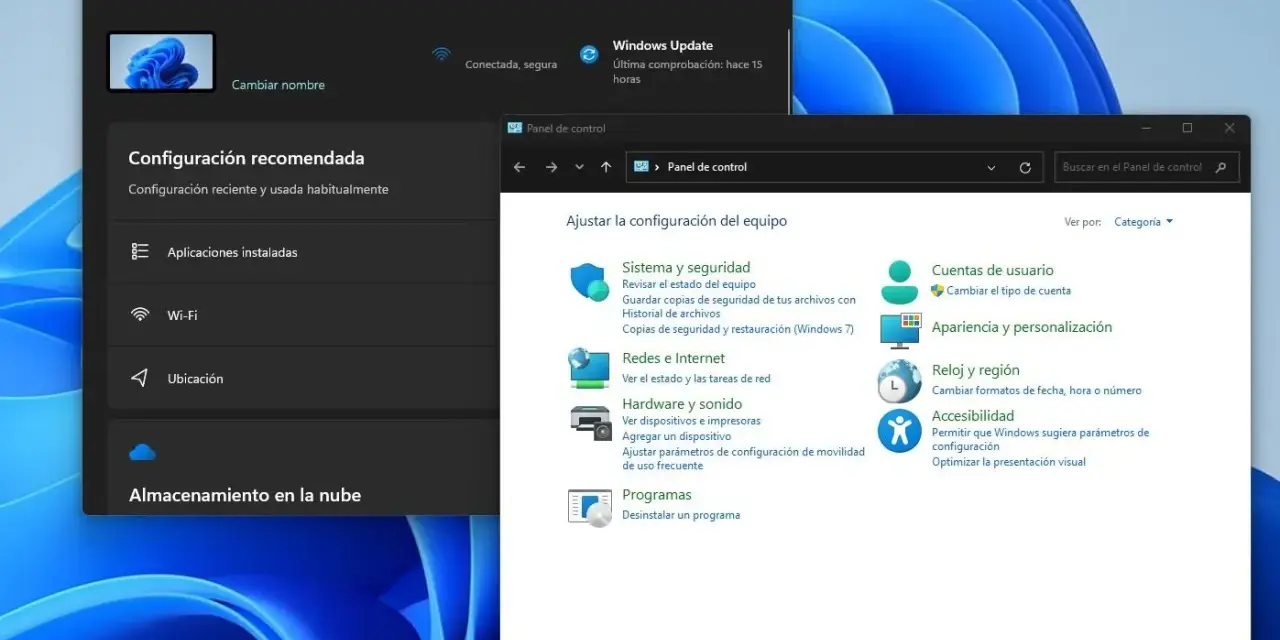Screen dimensions: 1280x640
Task: Open Hardware y sonido category
Action: pyautogui.click(x=682, y=404)
